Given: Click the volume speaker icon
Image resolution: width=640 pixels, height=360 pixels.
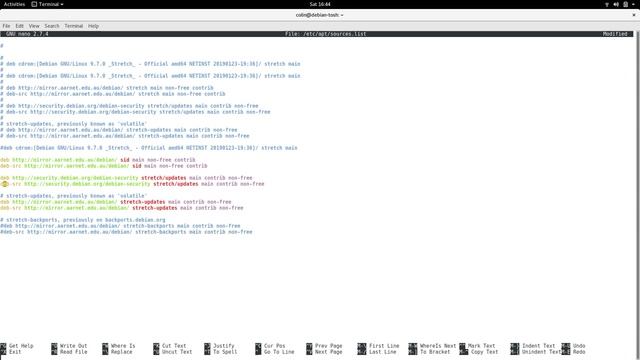Looking at the screenshot, I should (x=616, y=4).
